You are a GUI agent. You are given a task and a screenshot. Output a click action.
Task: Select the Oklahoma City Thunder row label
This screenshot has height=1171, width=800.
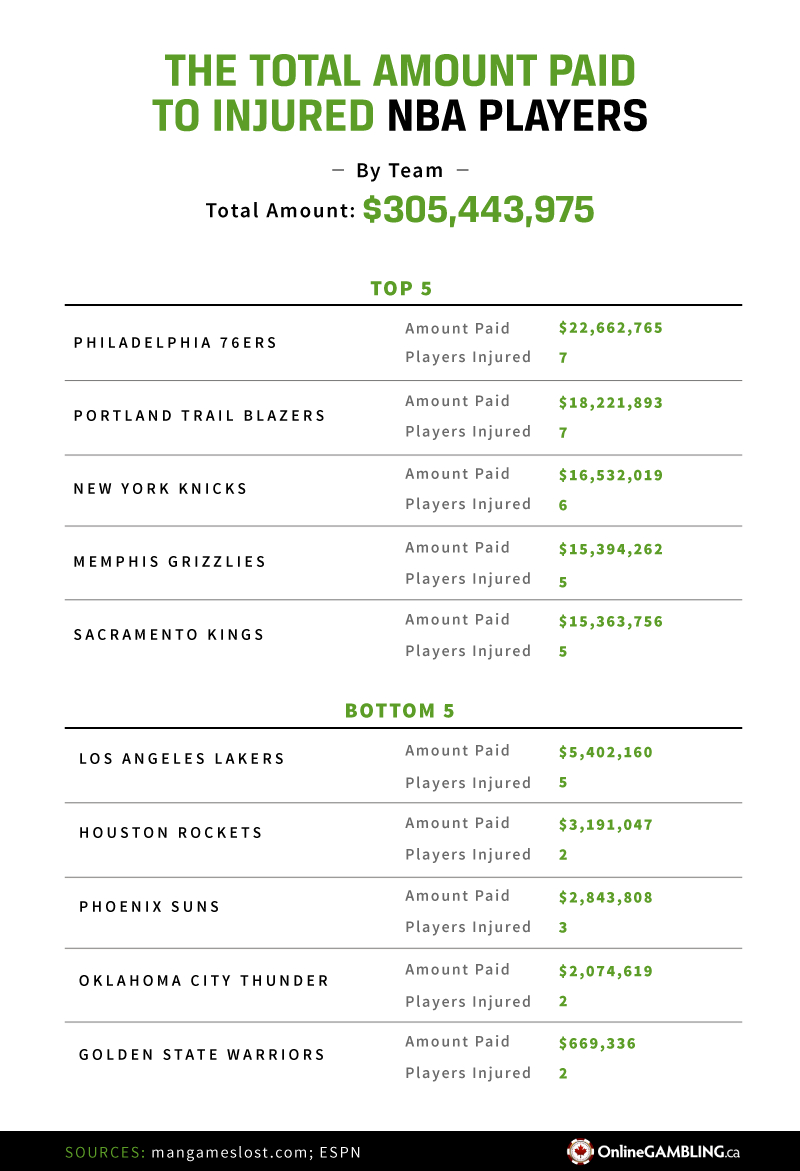(x=204, y=981)
